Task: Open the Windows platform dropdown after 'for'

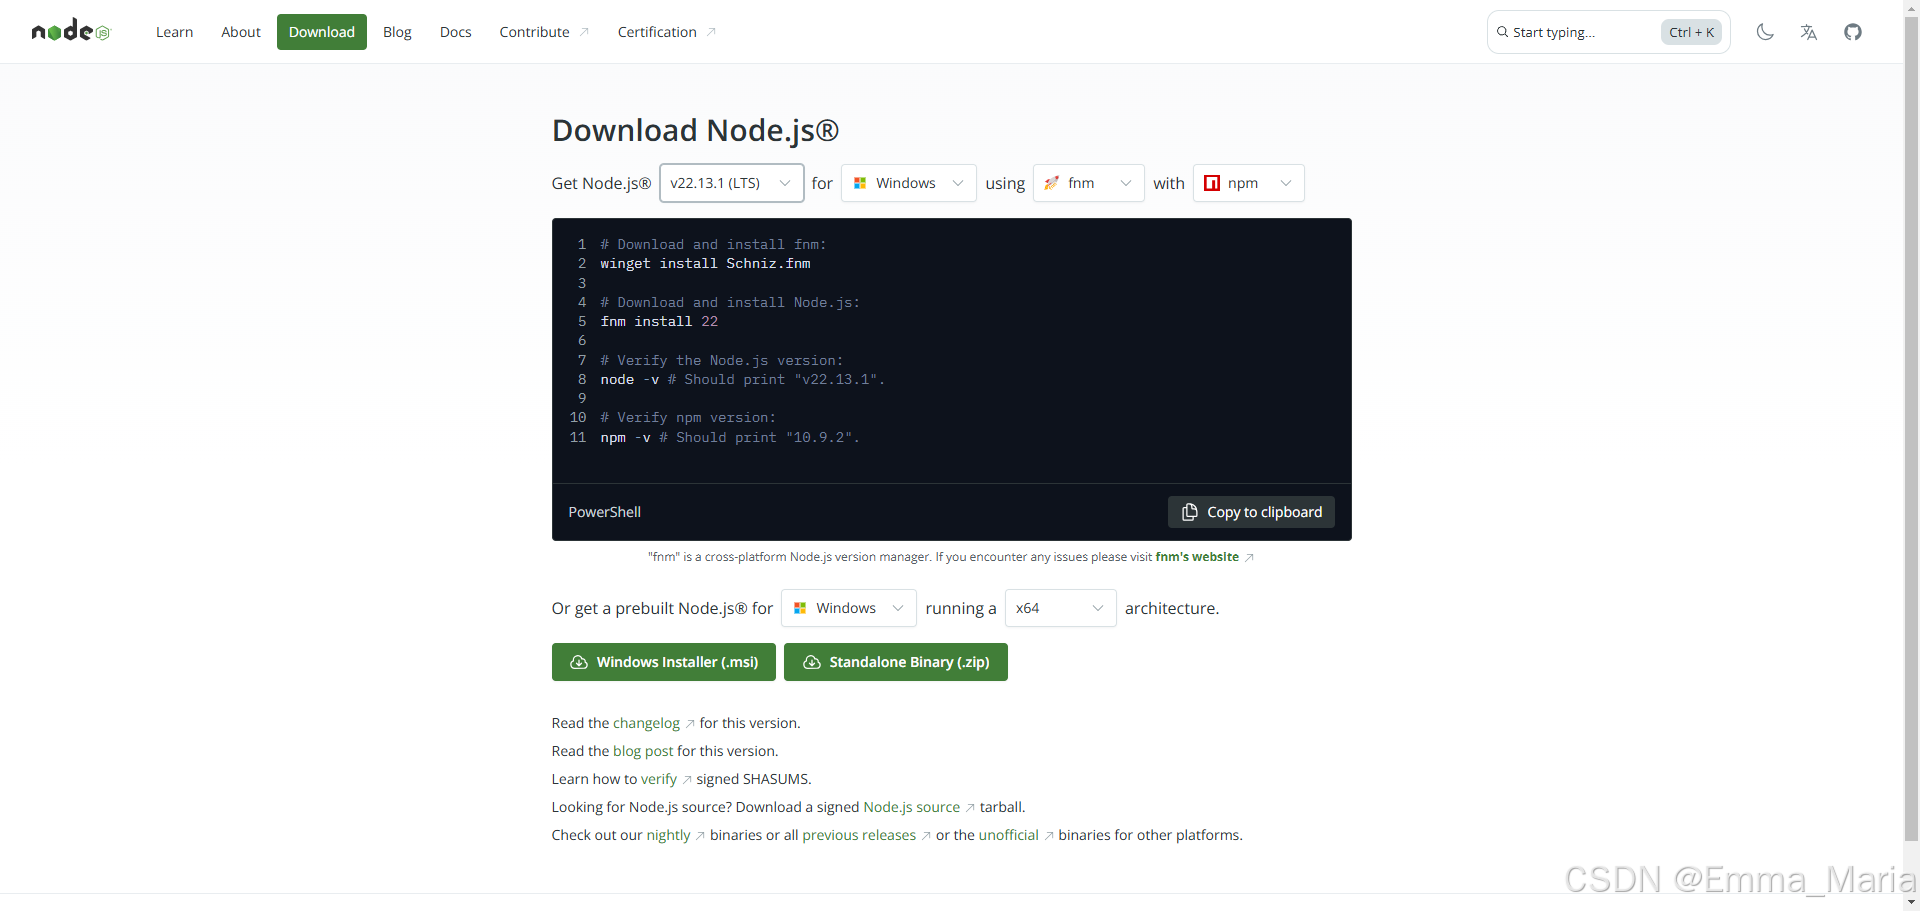Action: point(909,183)
